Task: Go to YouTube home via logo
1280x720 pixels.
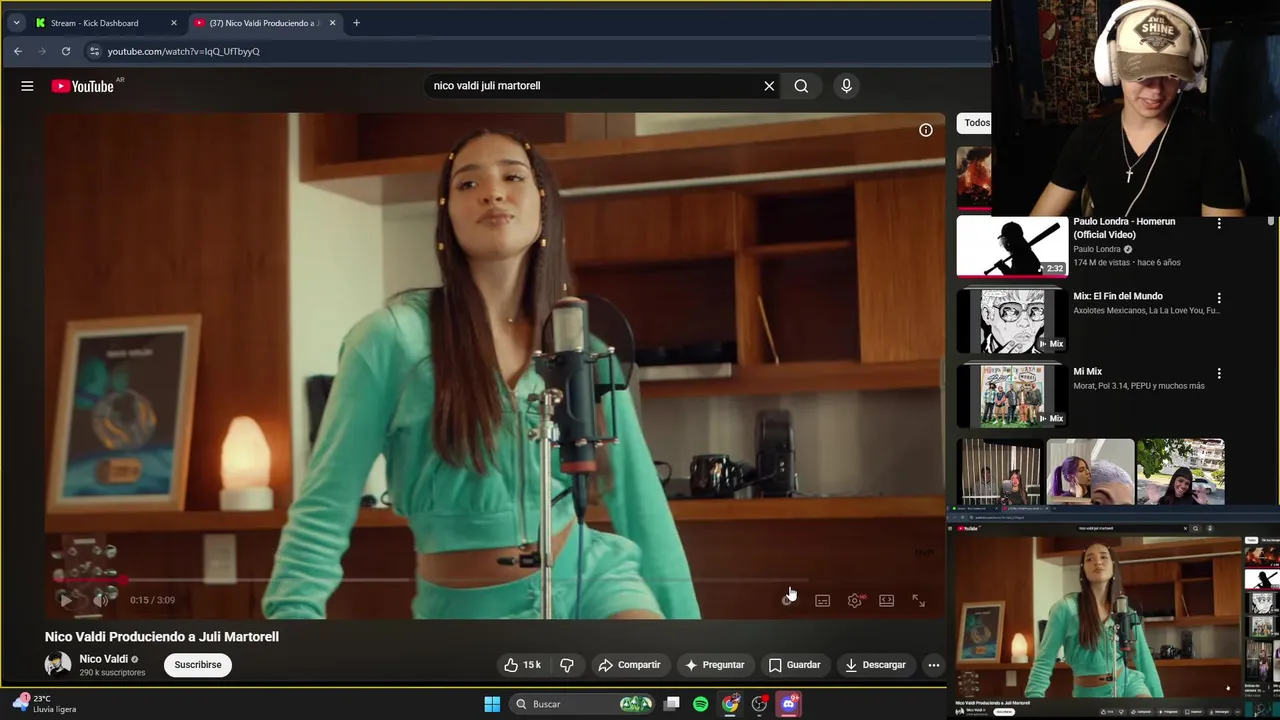Action: pos(83,86)
